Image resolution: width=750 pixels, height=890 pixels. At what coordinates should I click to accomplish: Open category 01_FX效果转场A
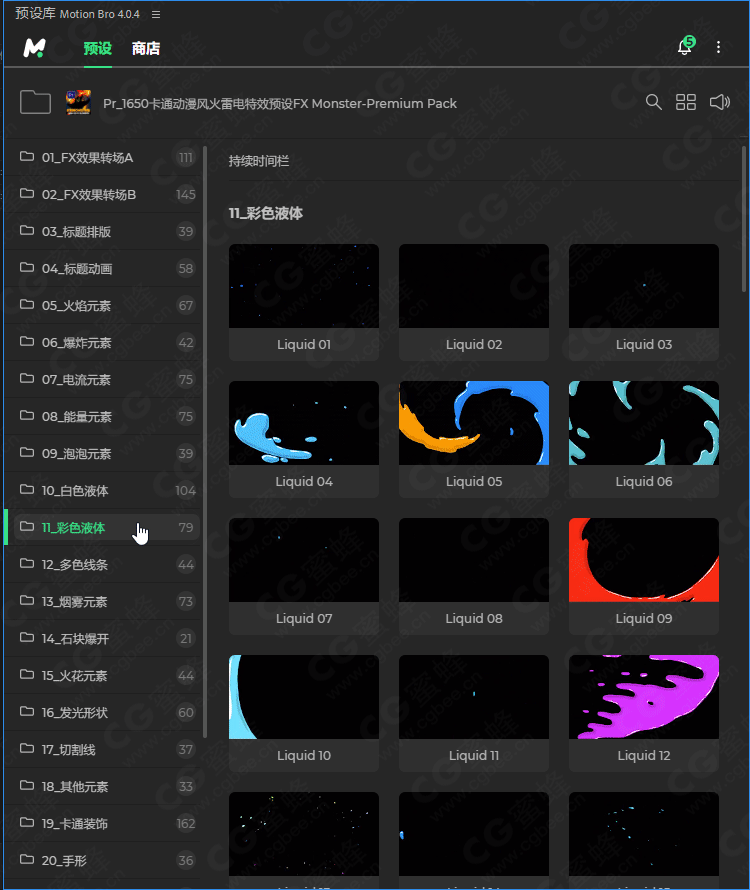[103, 157]
